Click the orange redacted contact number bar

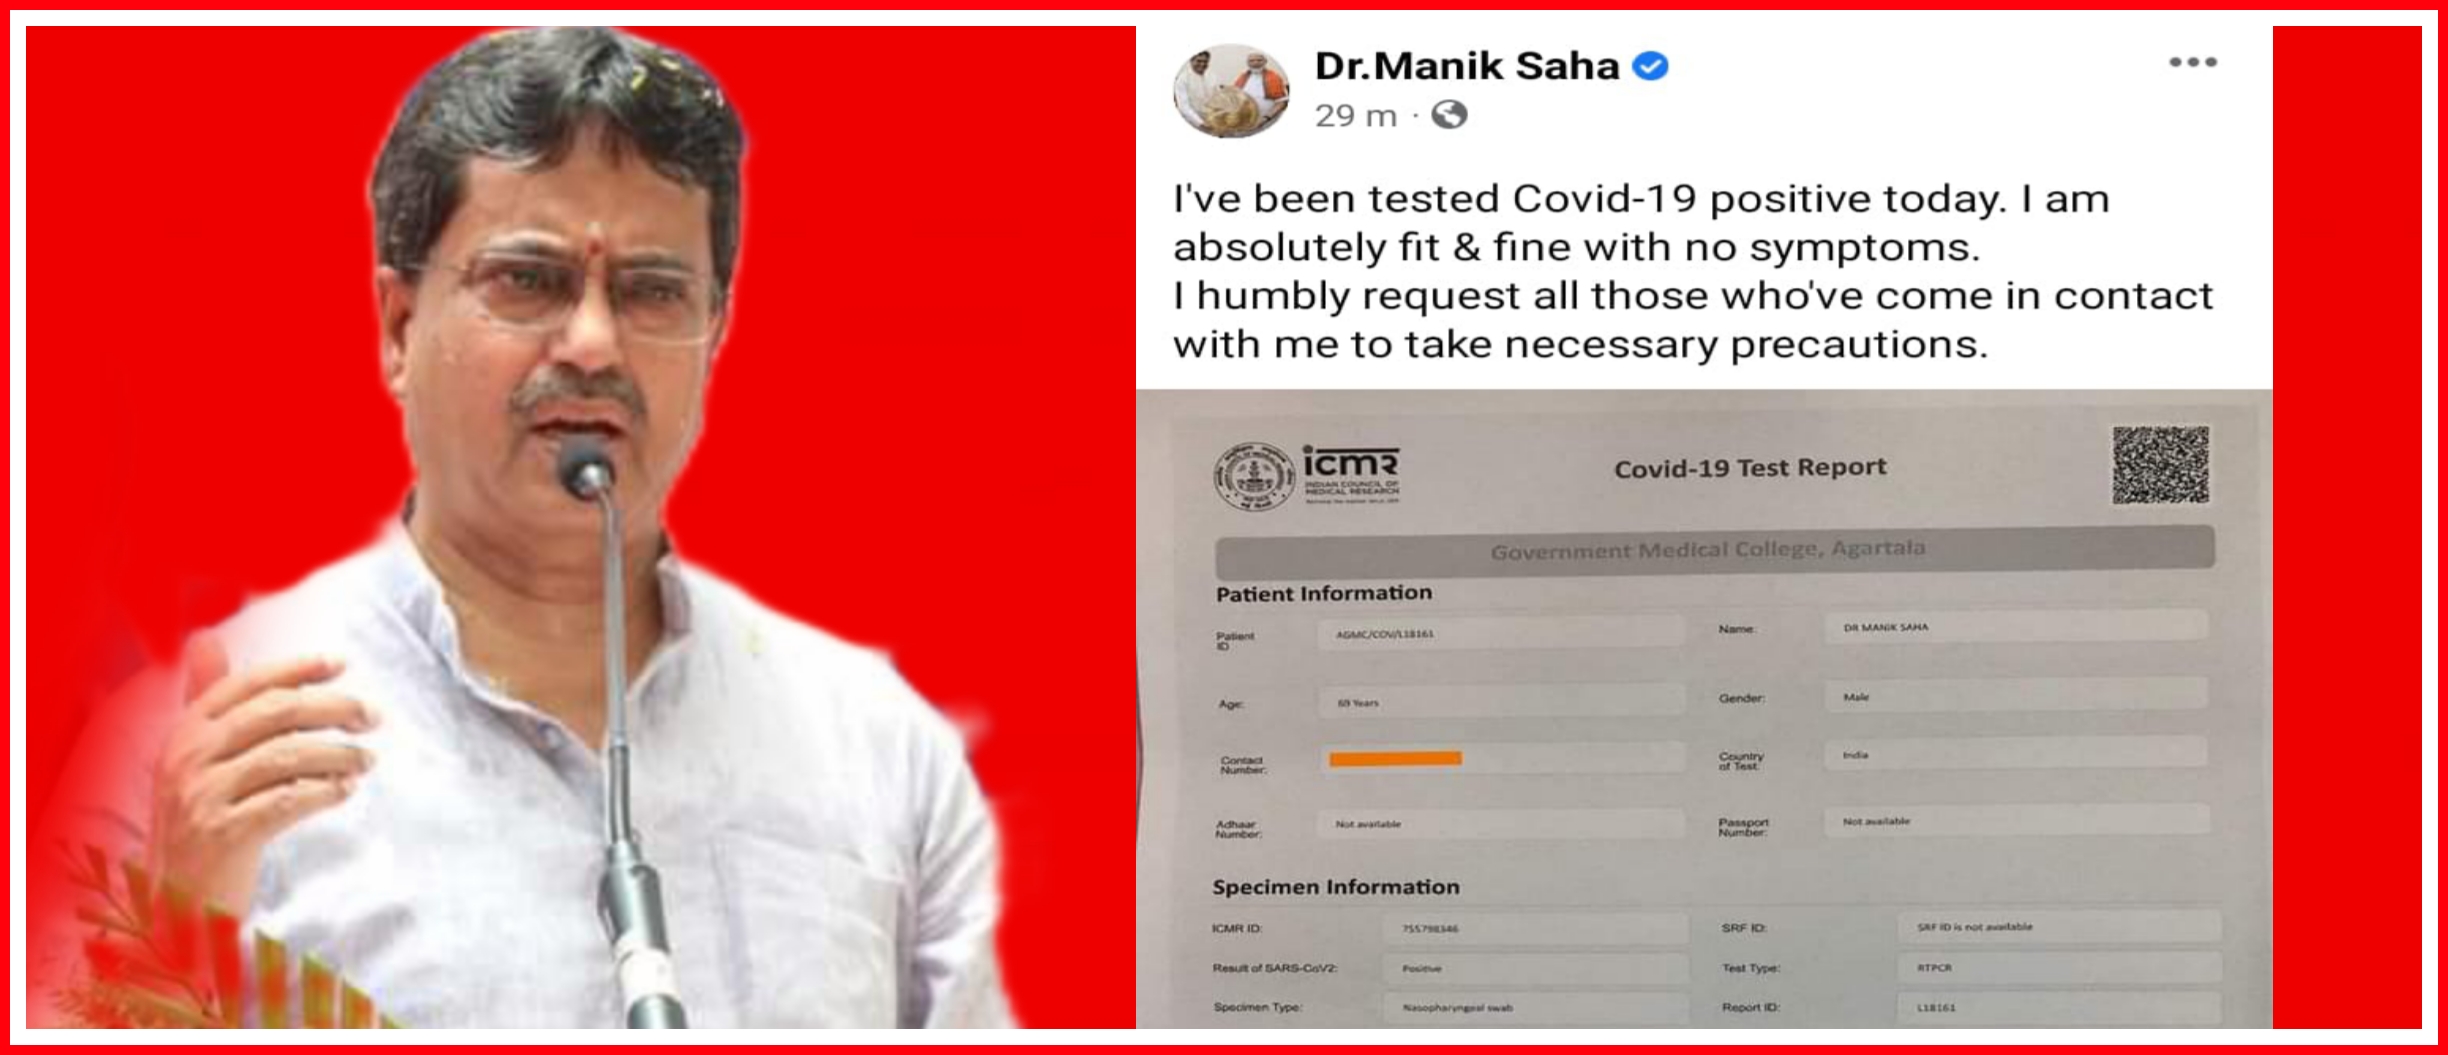click(x=1395, y=759)
